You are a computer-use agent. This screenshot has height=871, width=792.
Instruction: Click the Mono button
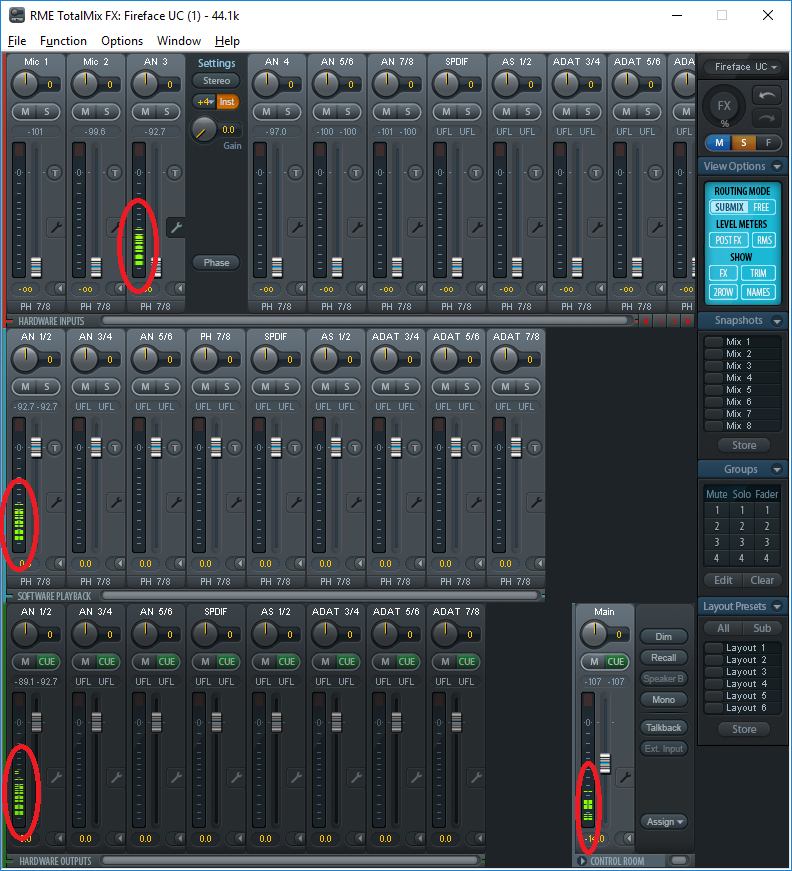coord(664,700)
